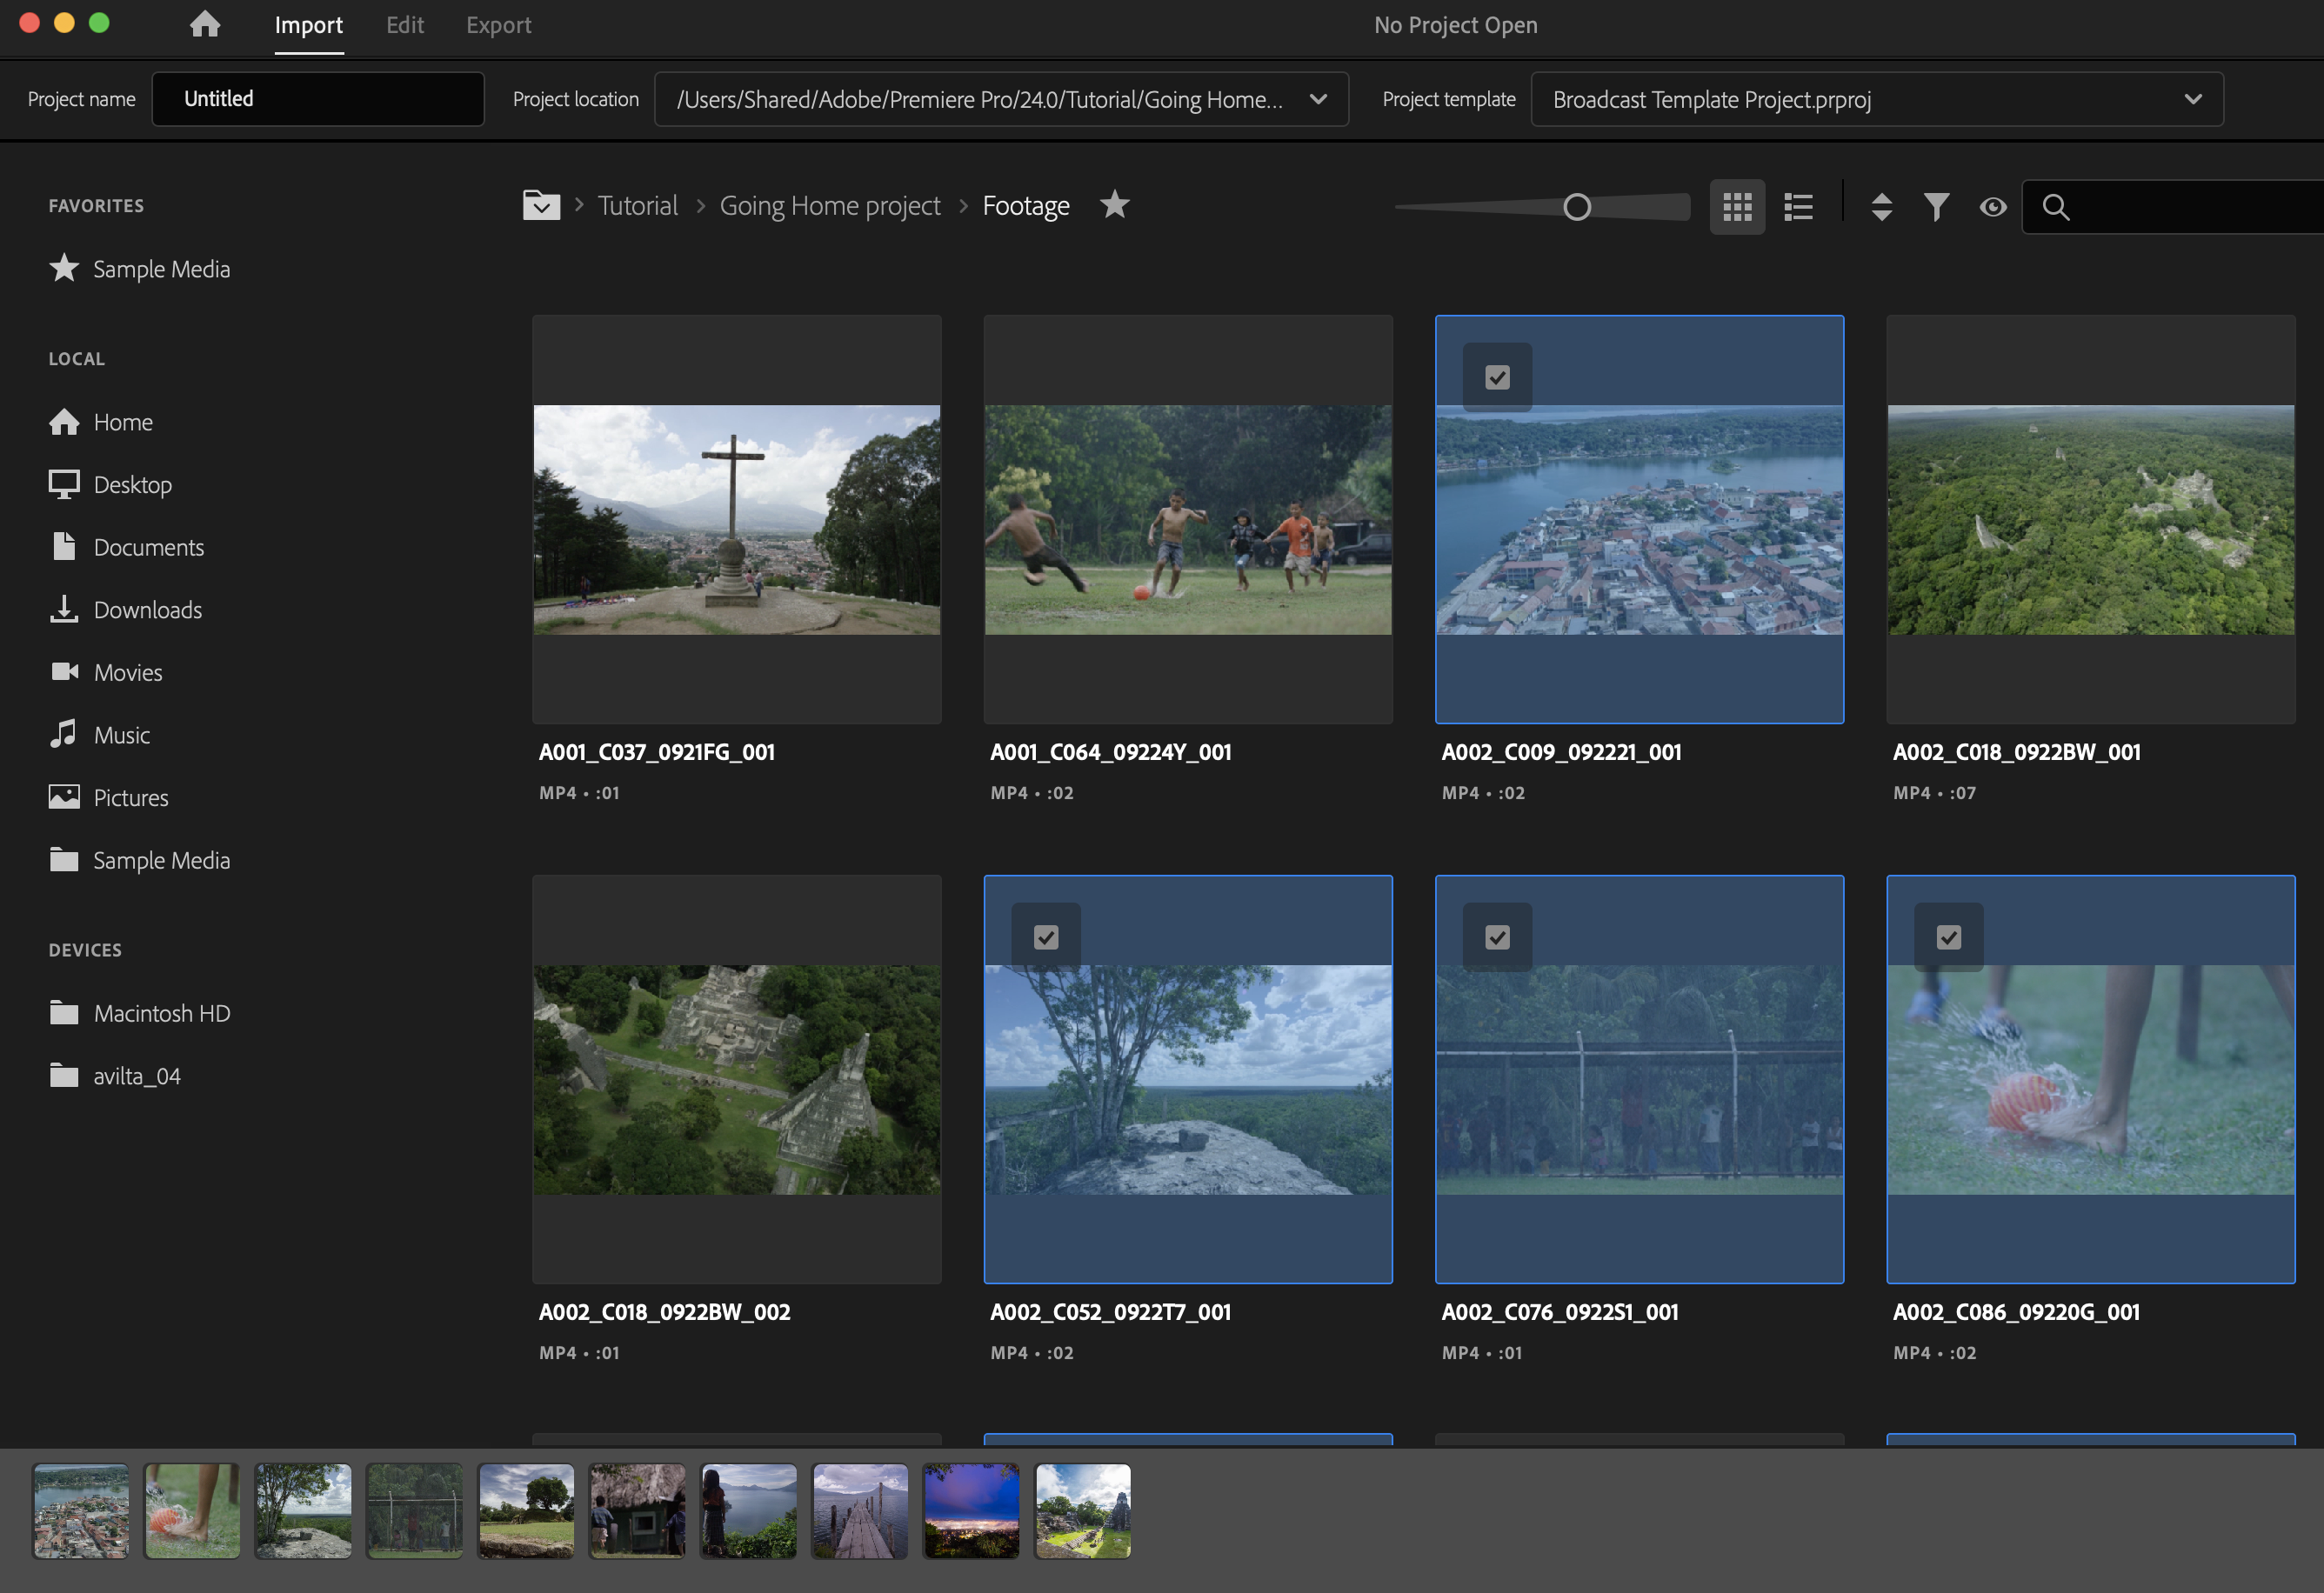This screenshot has width=2324, height=1593.
Task: Switch to grid view
Action: 1737,207
